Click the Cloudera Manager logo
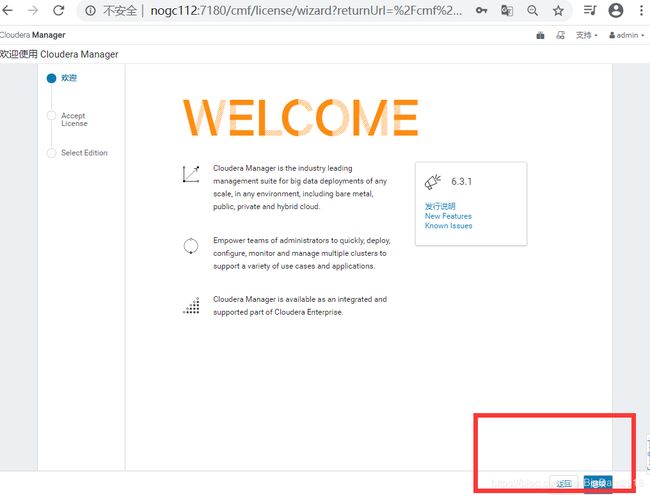Screen dimensions: 650x495 click(33, 35)
